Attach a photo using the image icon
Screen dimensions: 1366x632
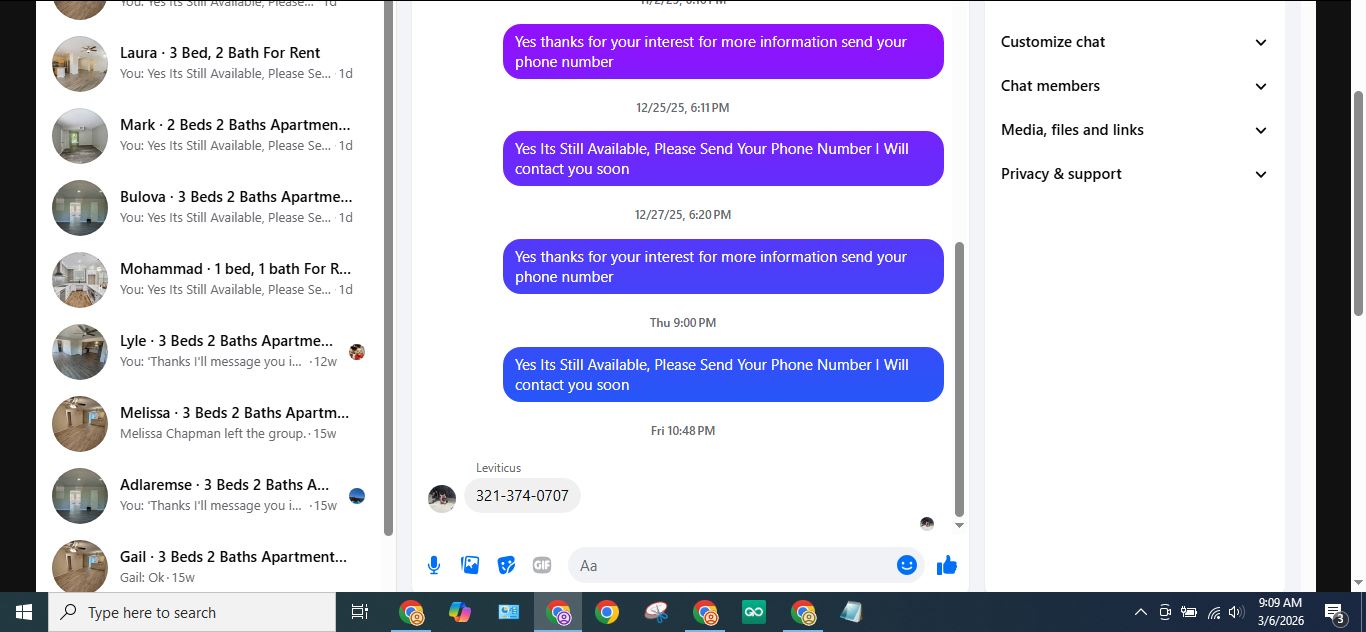470,565
